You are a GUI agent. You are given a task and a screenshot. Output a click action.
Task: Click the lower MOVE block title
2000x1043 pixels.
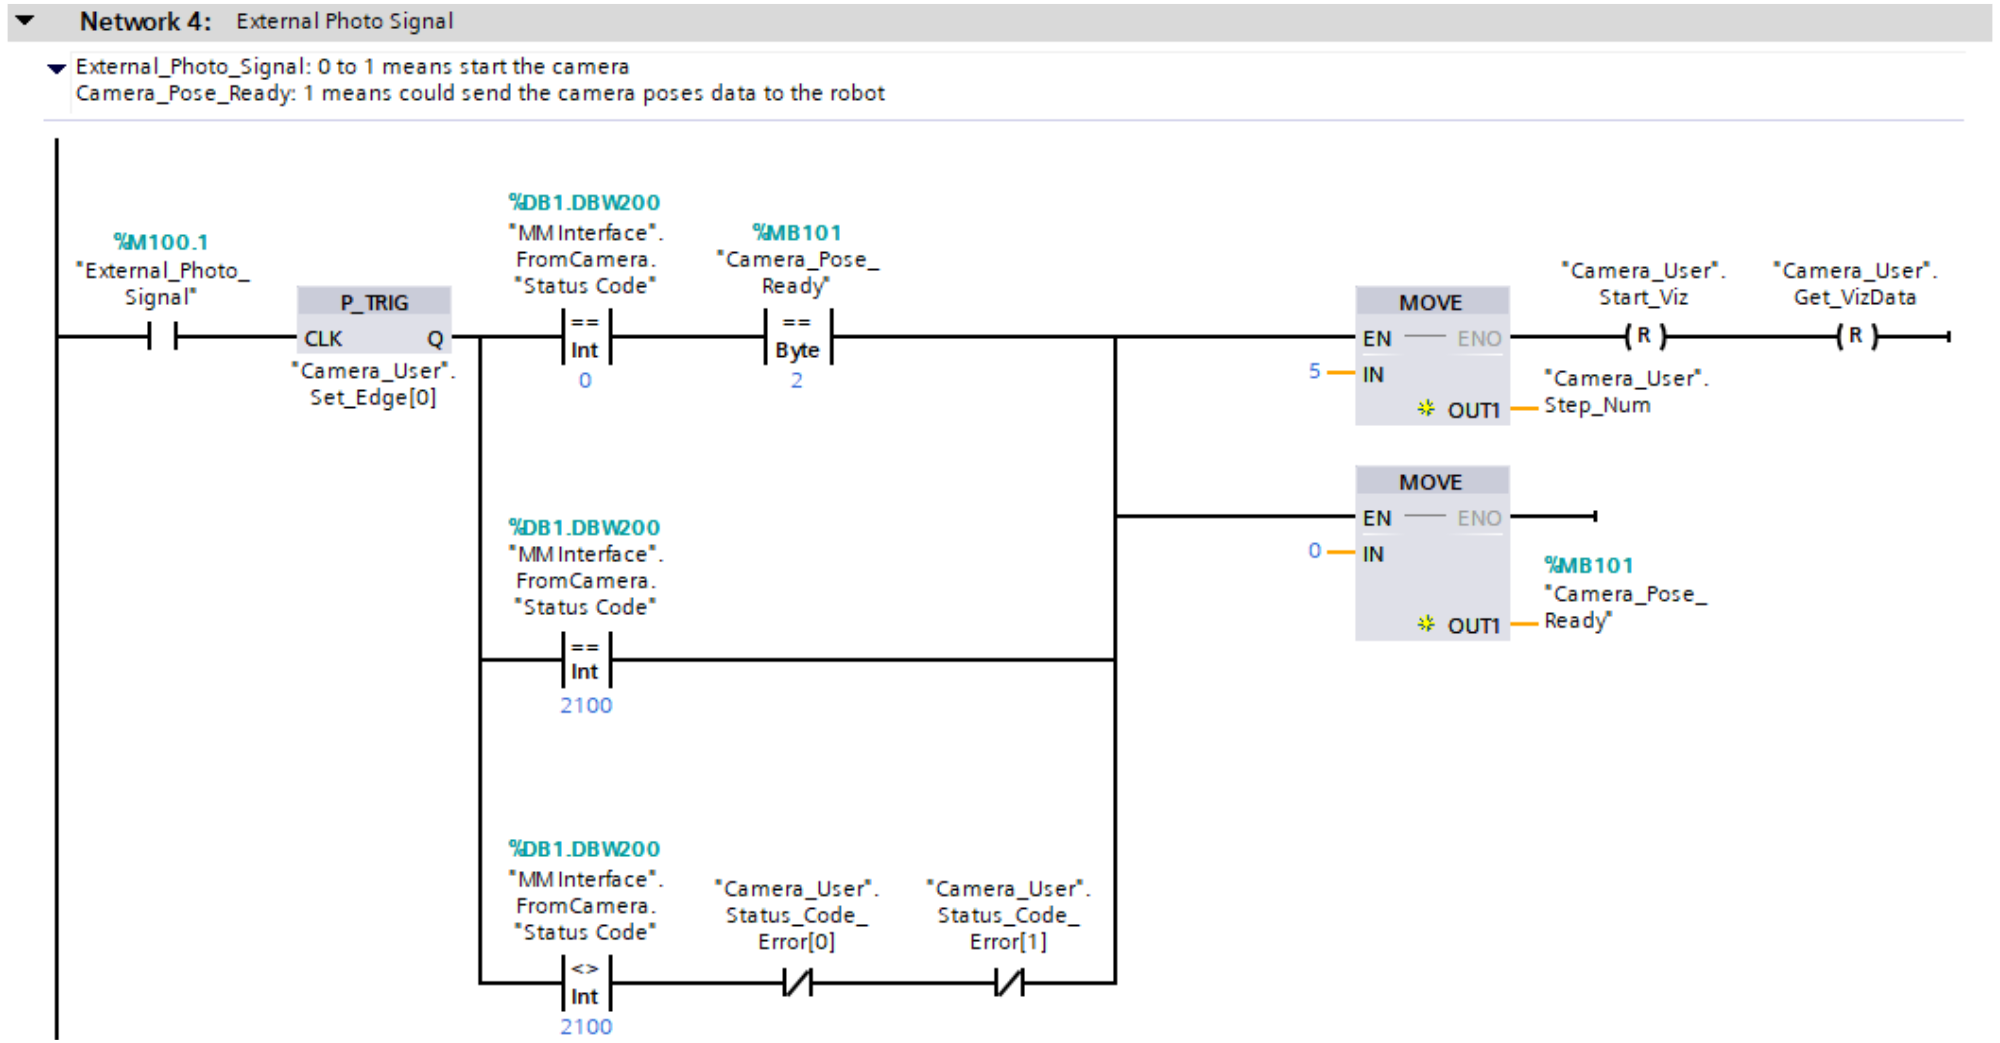1430,482
